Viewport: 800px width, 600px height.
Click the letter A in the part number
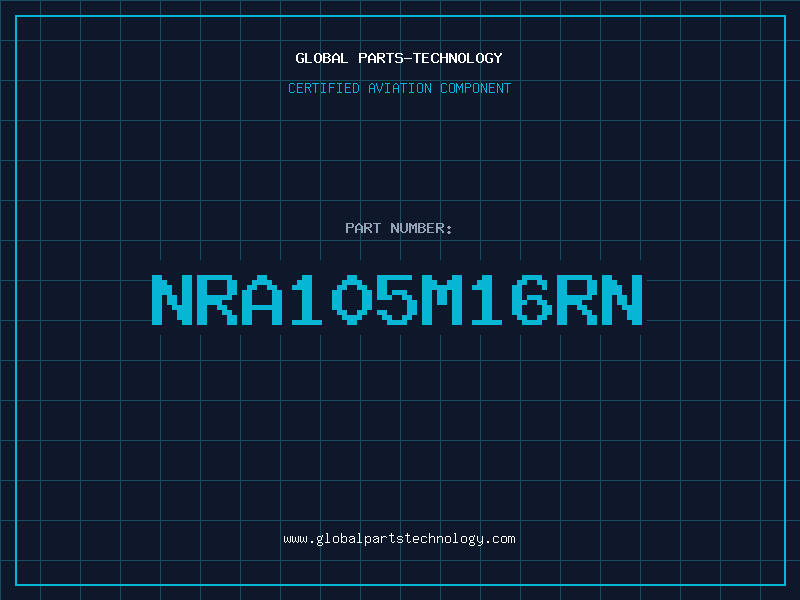click(262, 300)
